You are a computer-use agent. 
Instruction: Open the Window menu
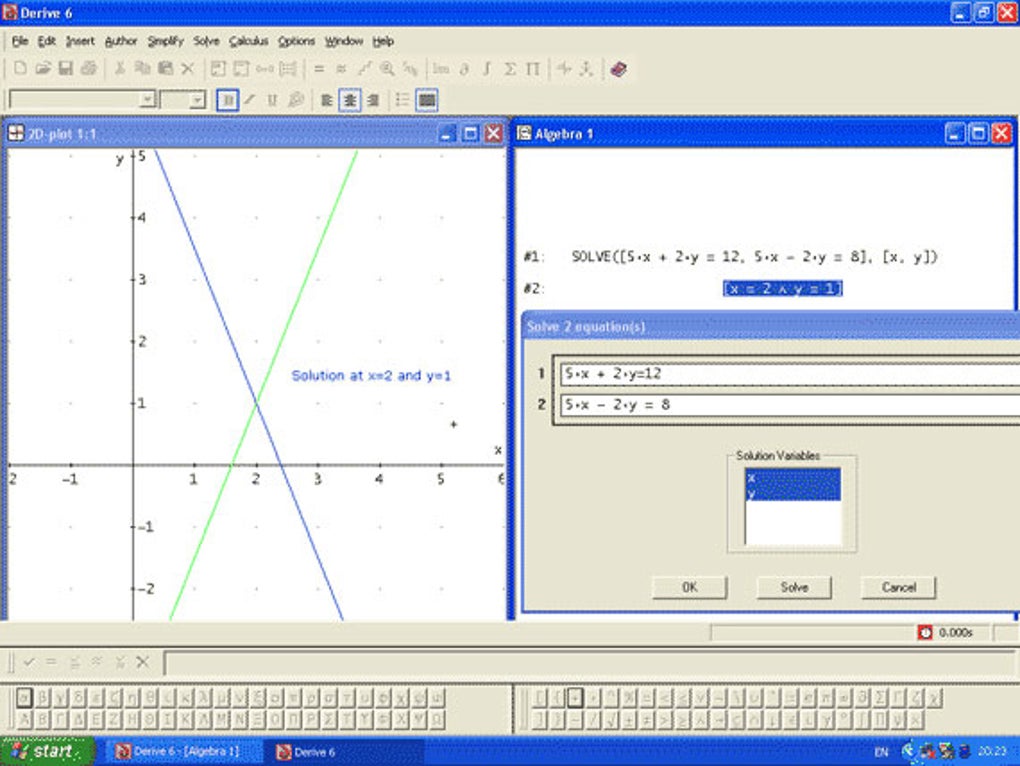(x=343, y=41)
